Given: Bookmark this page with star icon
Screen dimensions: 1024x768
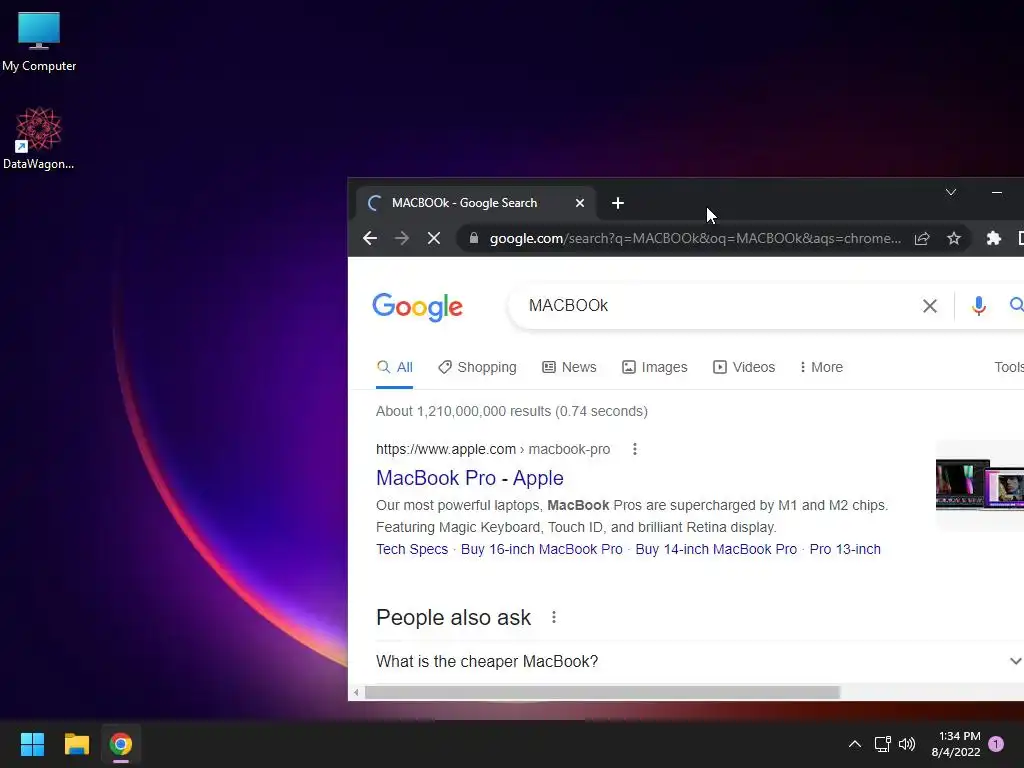Looking at the screenshot, I should pyautogui.click(x=954, y=238).
